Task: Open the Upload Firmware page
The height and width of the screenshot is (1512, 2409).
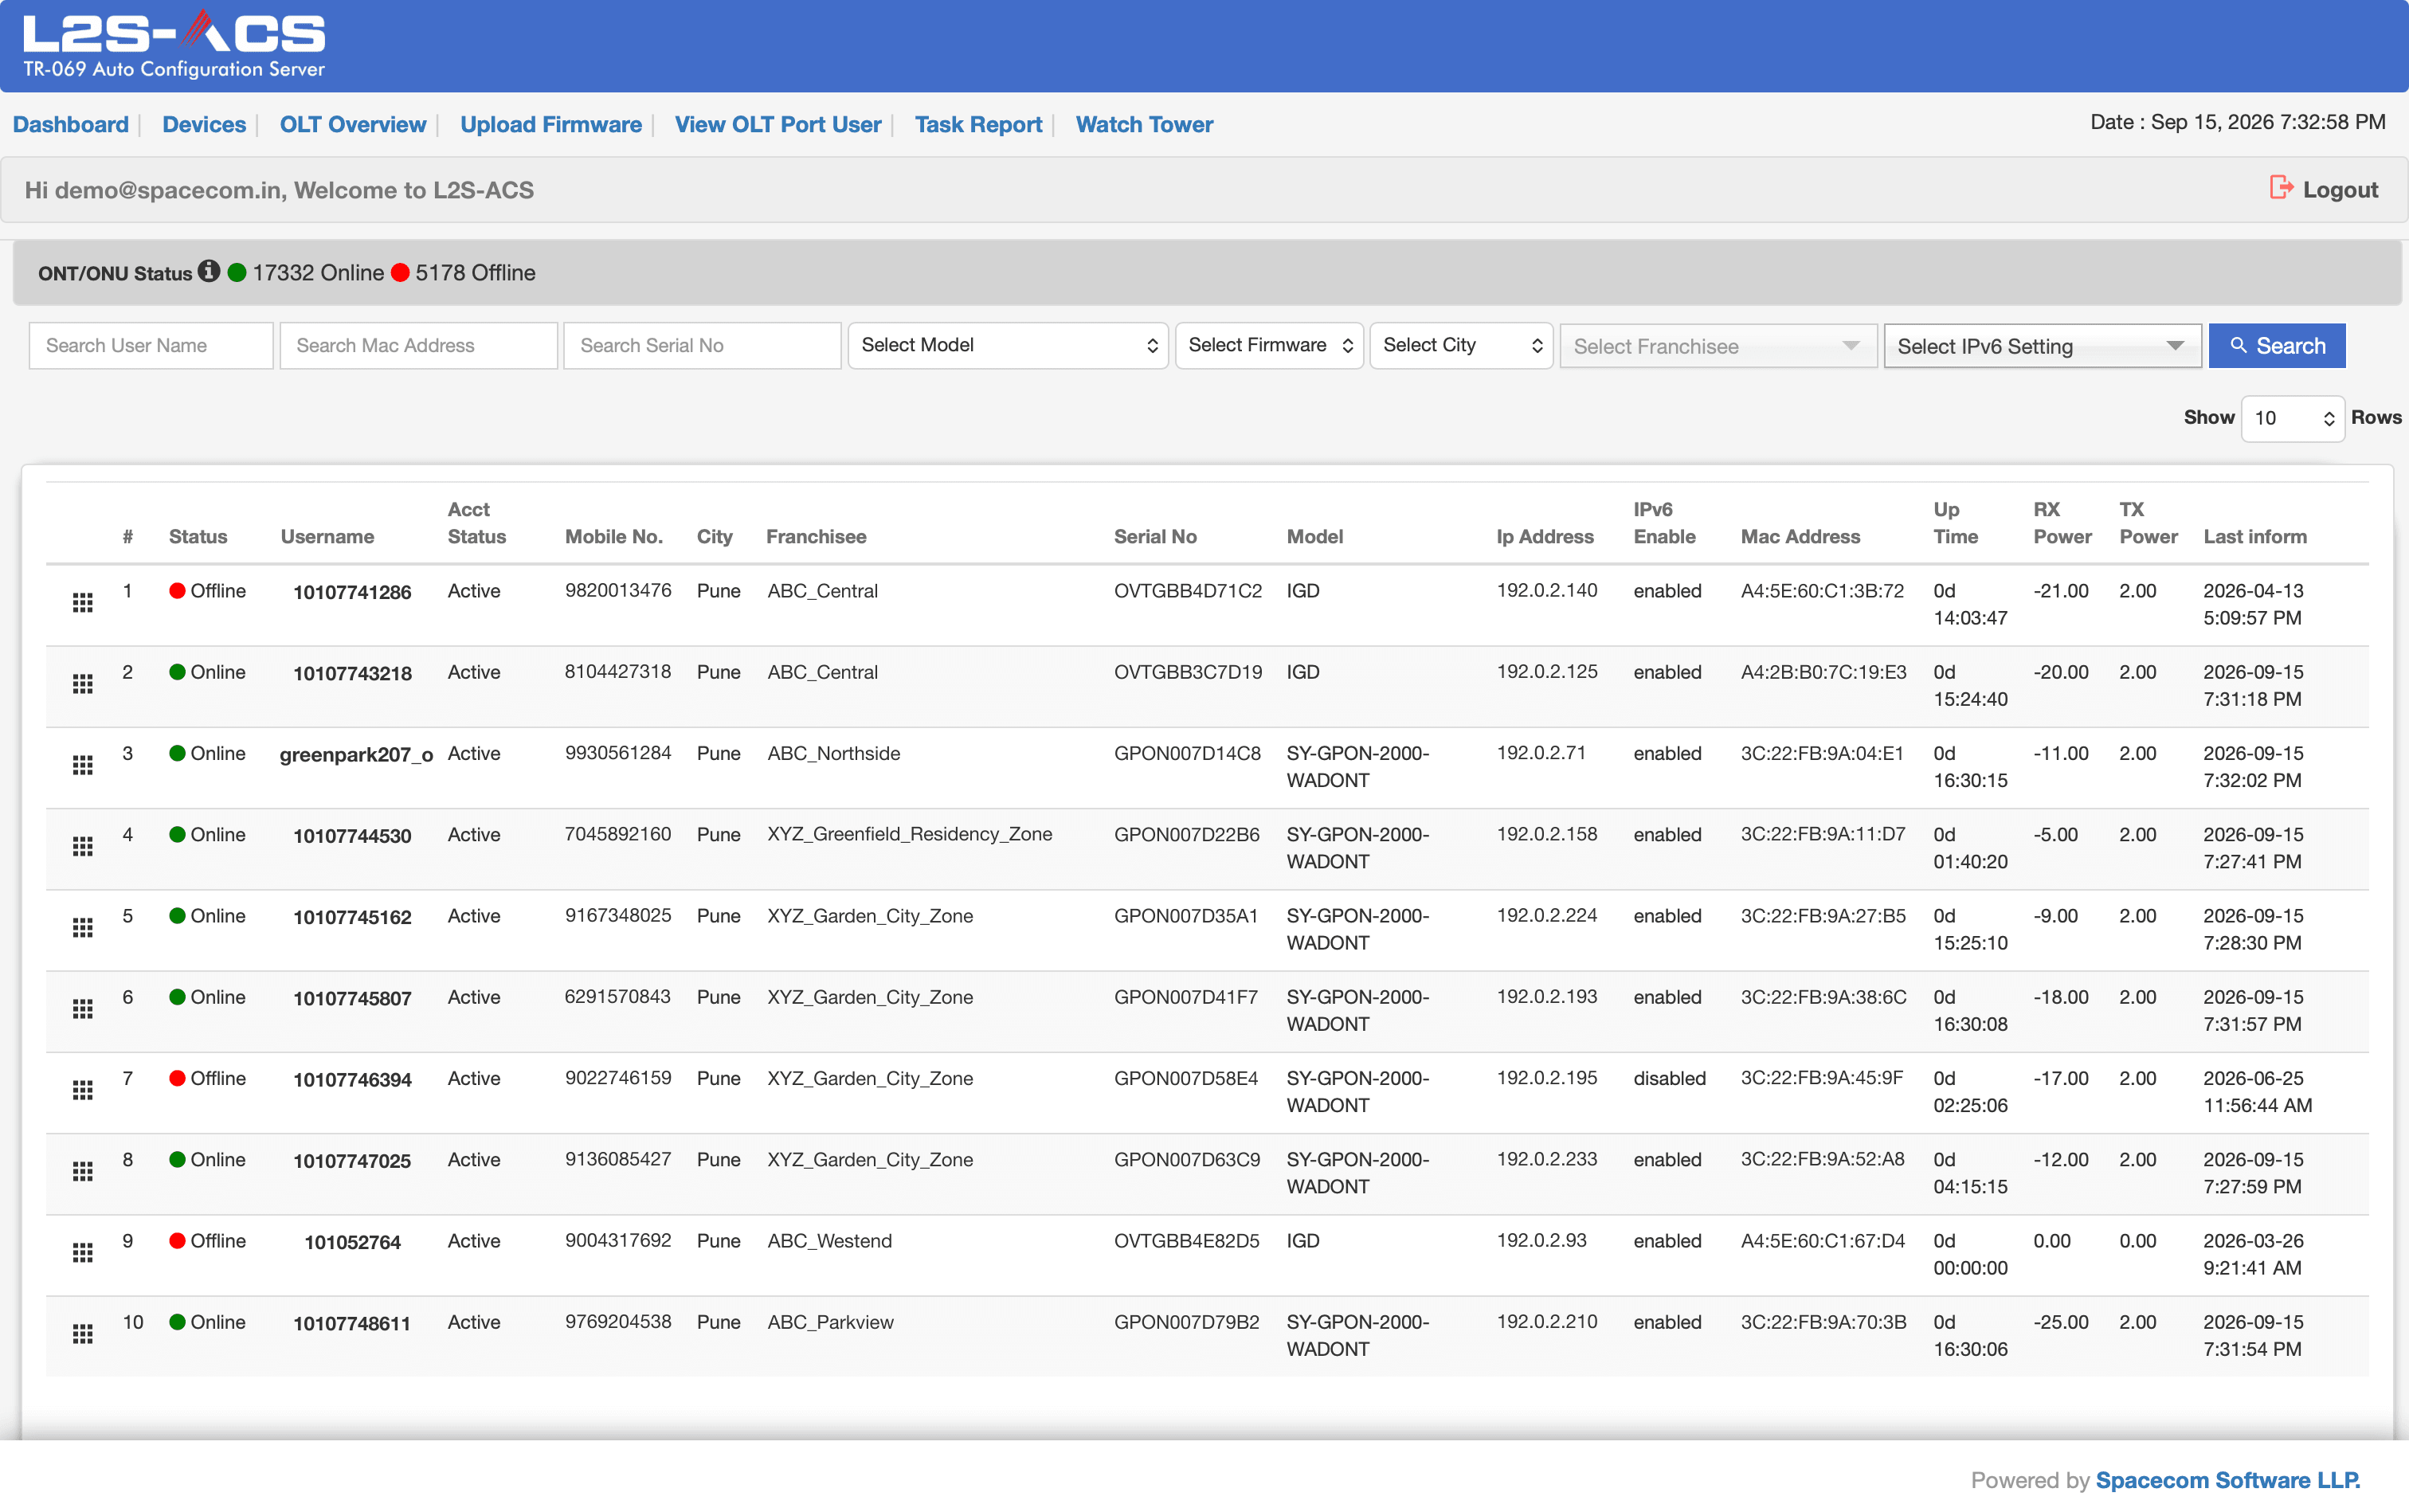Action: (551, 124)
